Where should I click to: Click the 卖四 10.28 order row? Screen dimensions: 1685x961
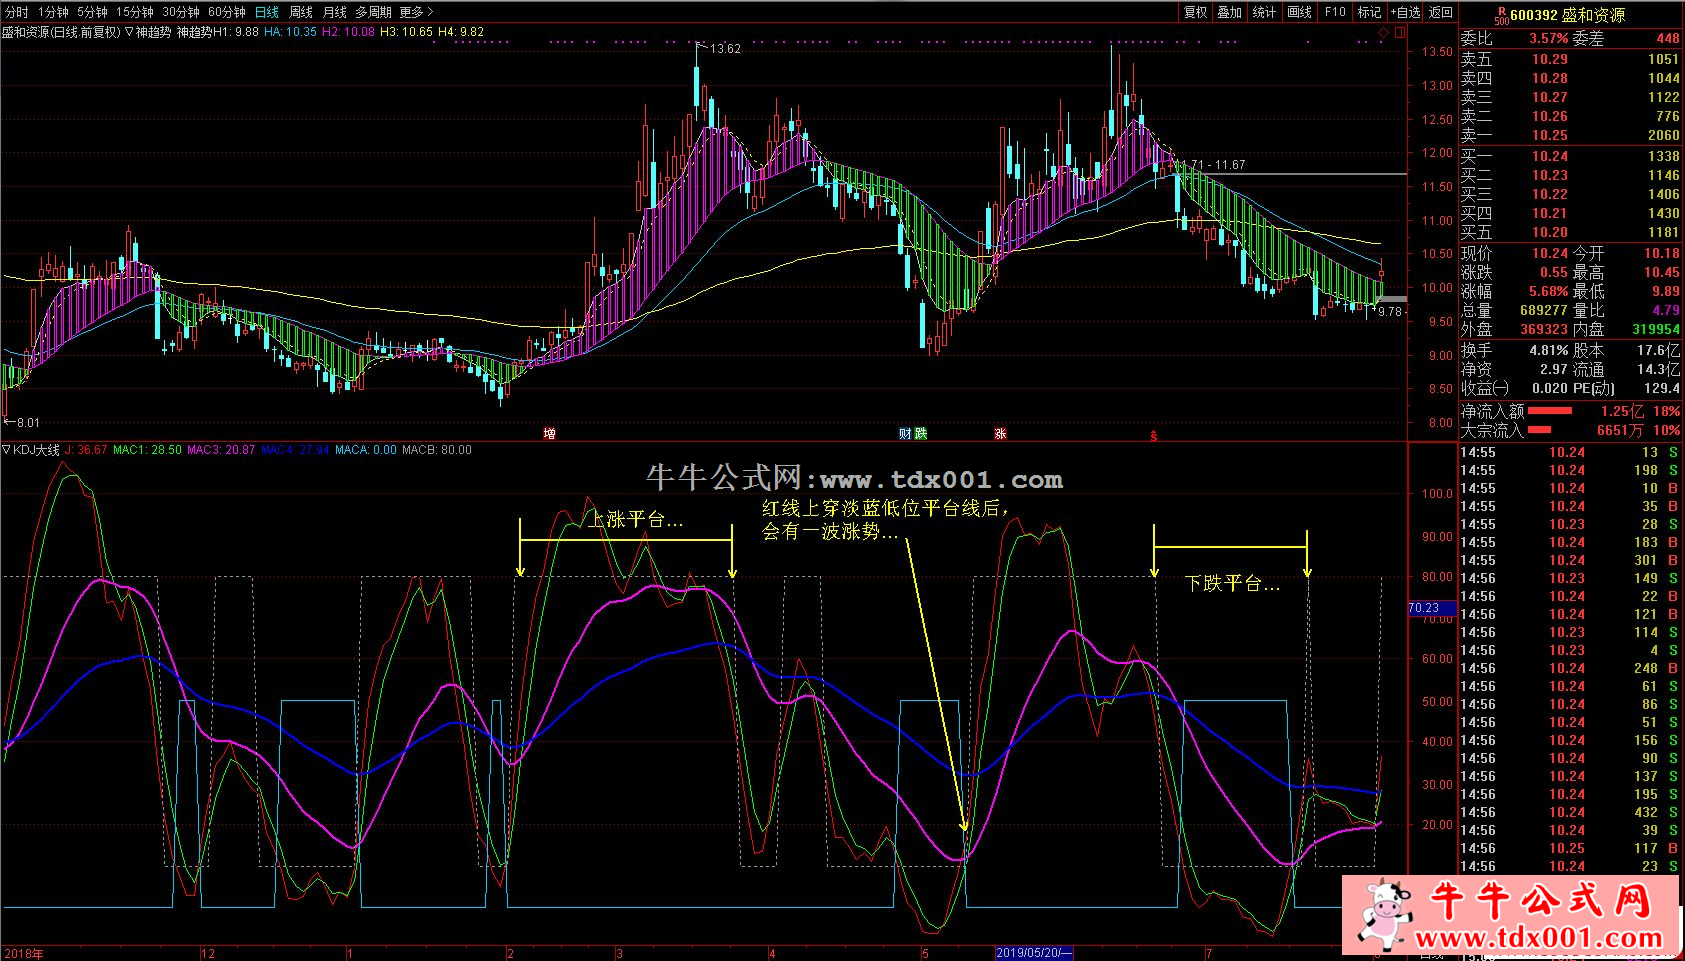(1570, 78)
